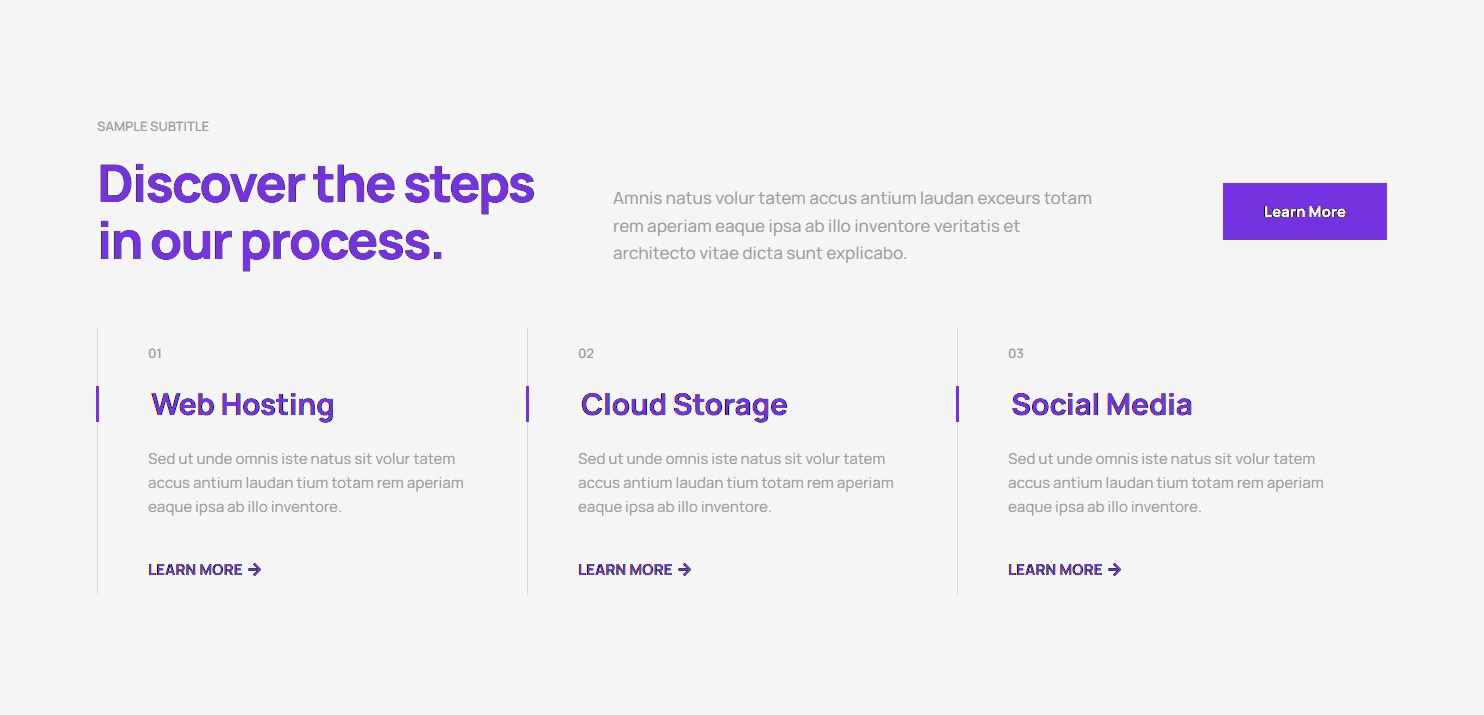Click the SAMPLE SUBTITLE text
This screenshot has height=715, width=1484.
point(153,127)
